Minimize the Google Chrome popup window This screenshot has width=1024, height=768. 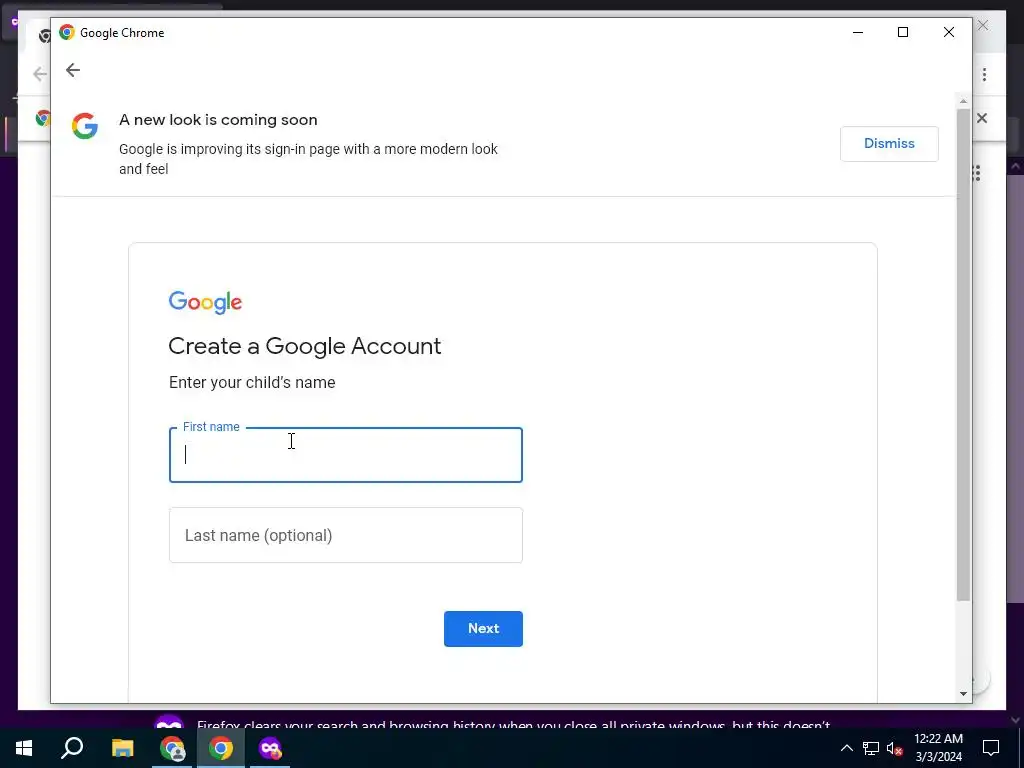[x=858, y=32]
